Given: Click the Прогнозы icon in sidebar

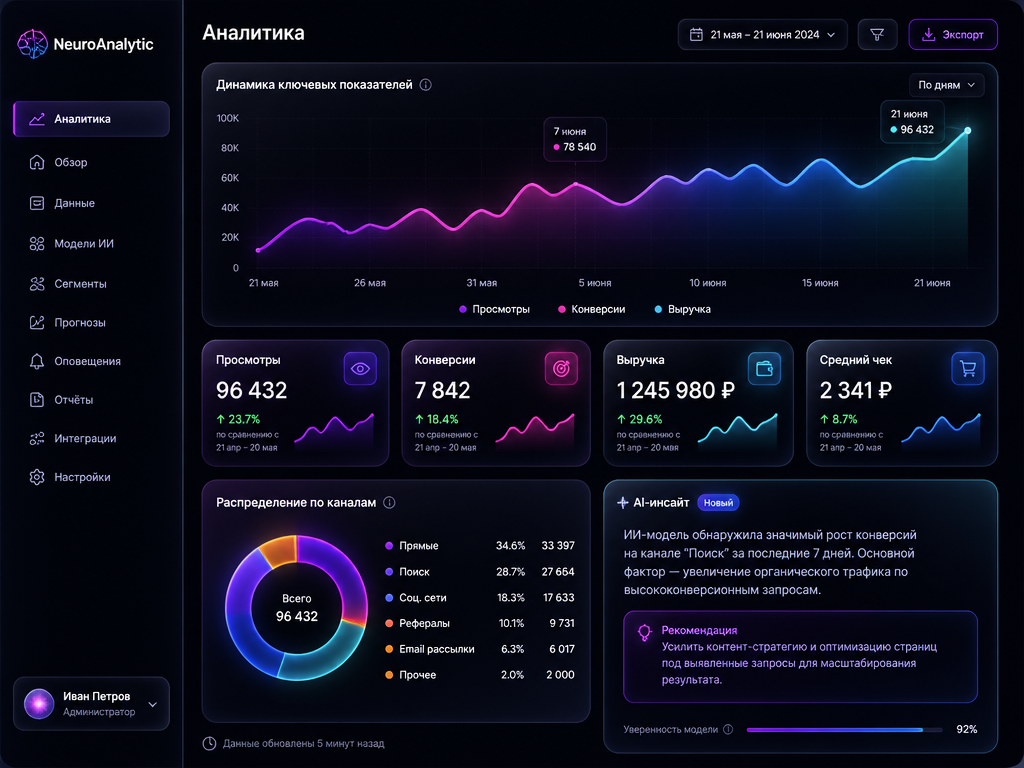Looking at the screenshot, I should pos(37,323).
